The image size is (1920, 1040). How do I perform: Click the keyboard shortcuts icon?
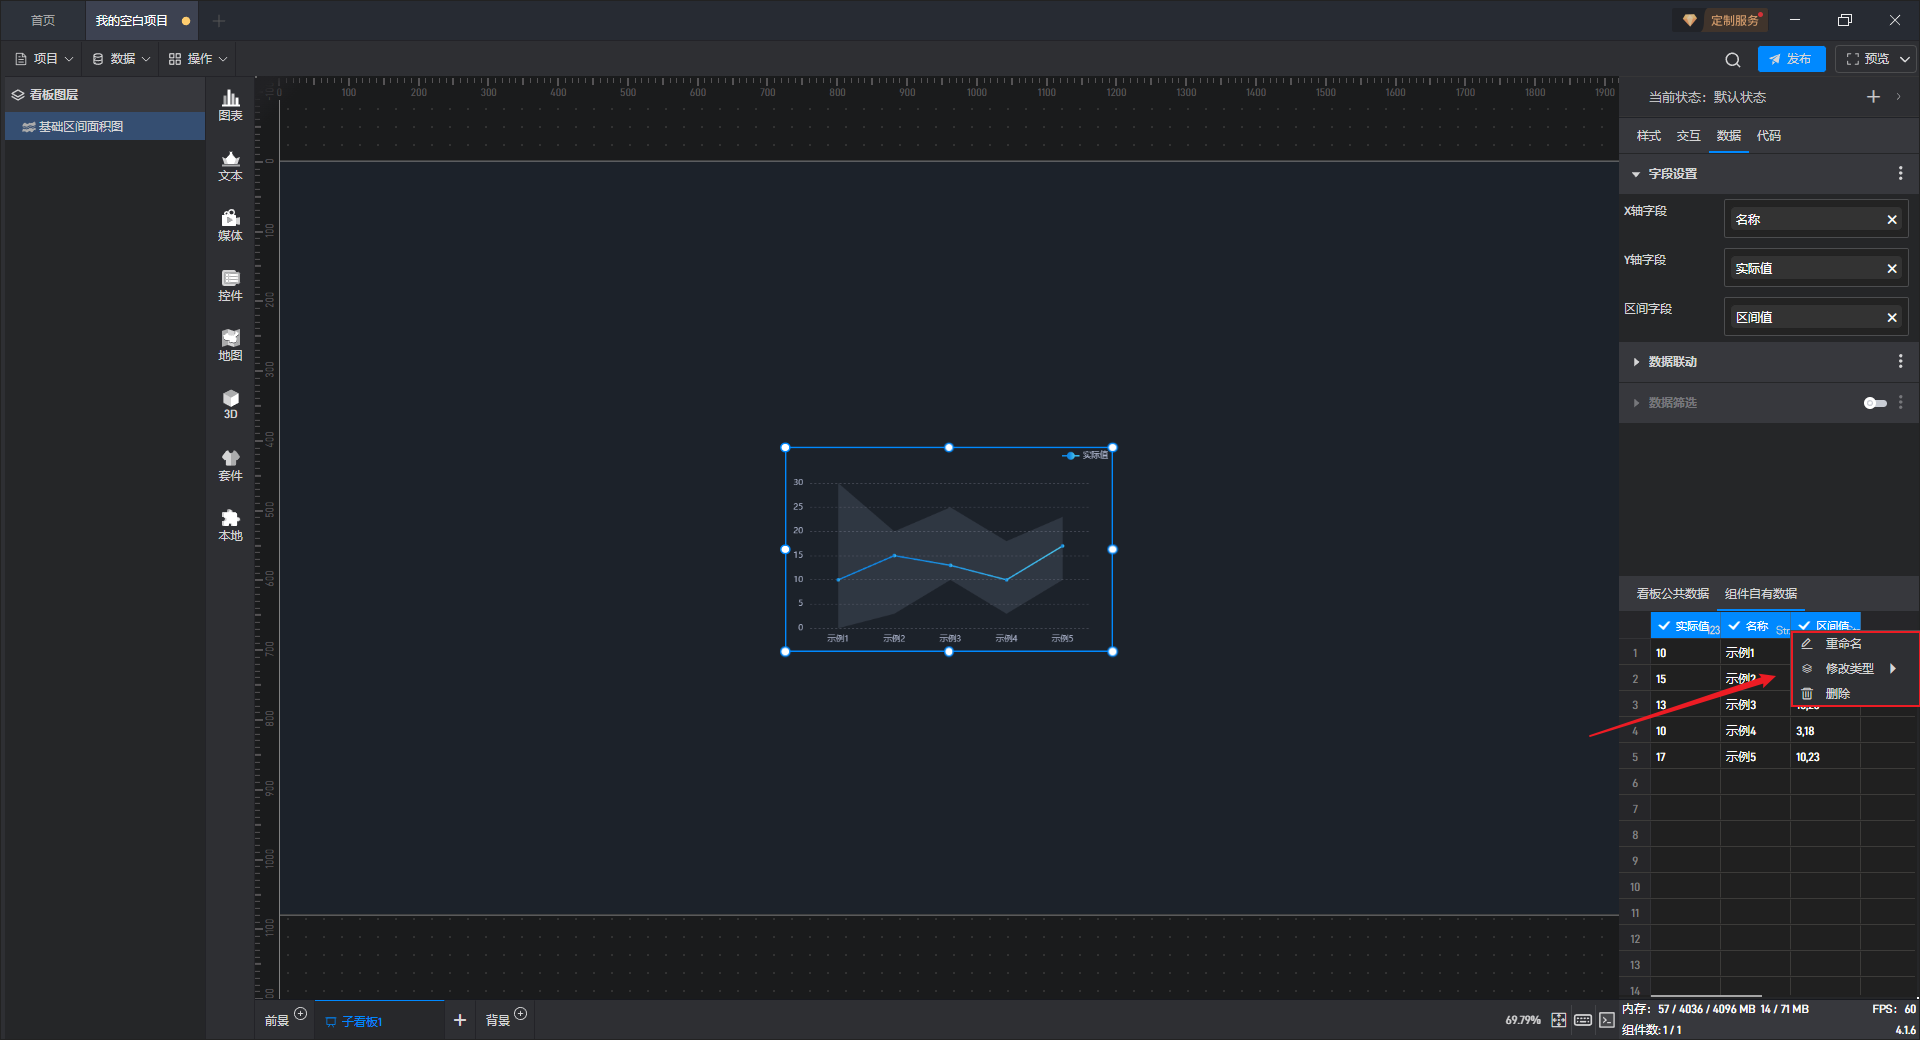pos(1583,1020)
